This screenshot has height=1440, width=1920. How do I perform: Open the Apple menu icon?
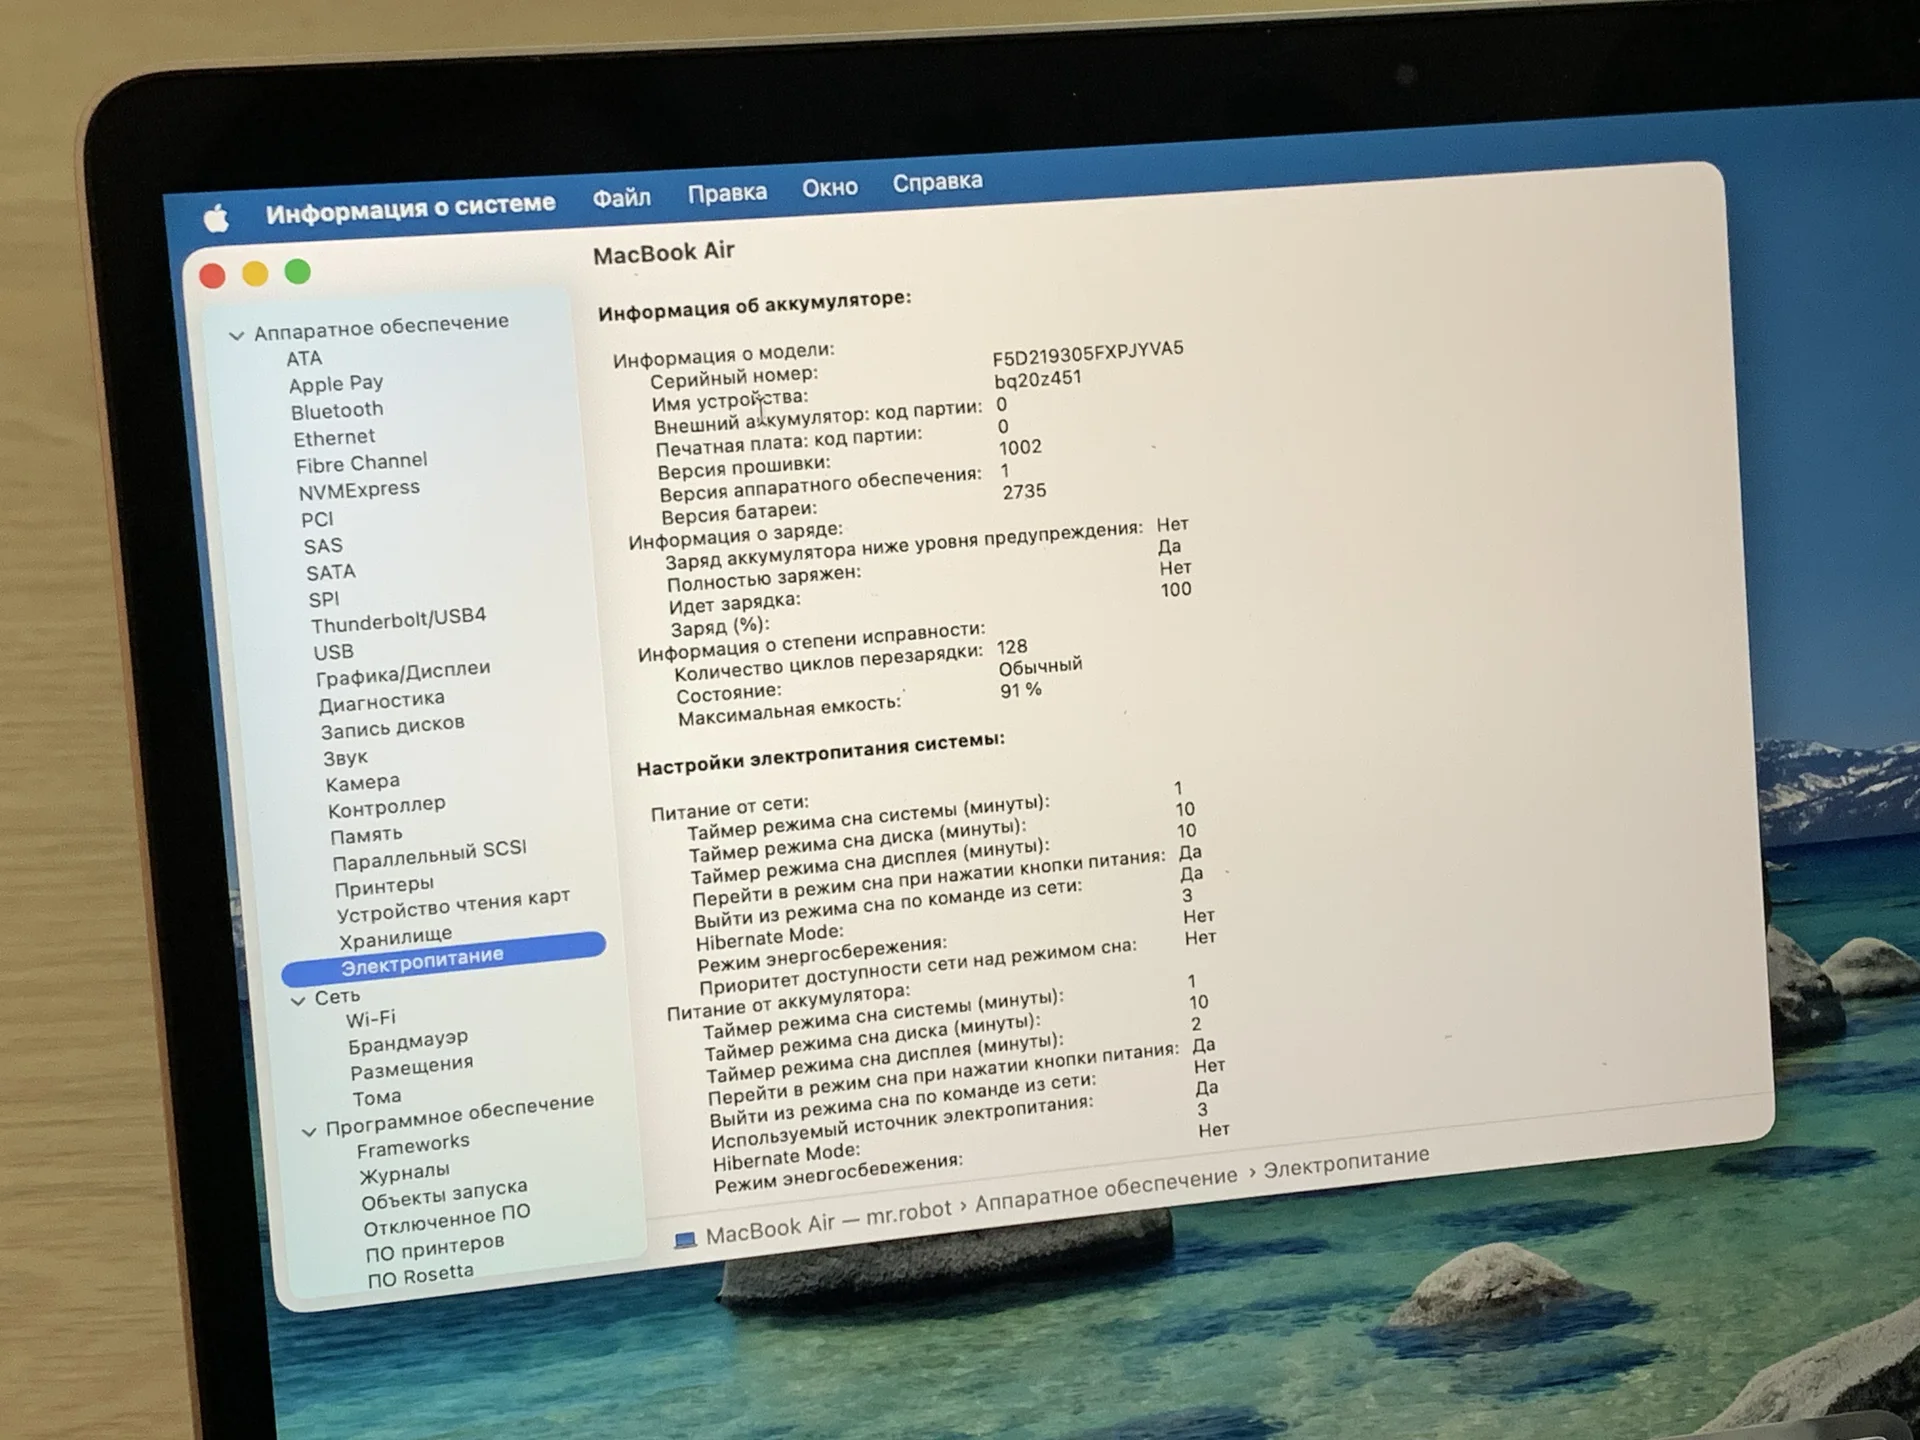pyautogui.click(x=216, y=218)
